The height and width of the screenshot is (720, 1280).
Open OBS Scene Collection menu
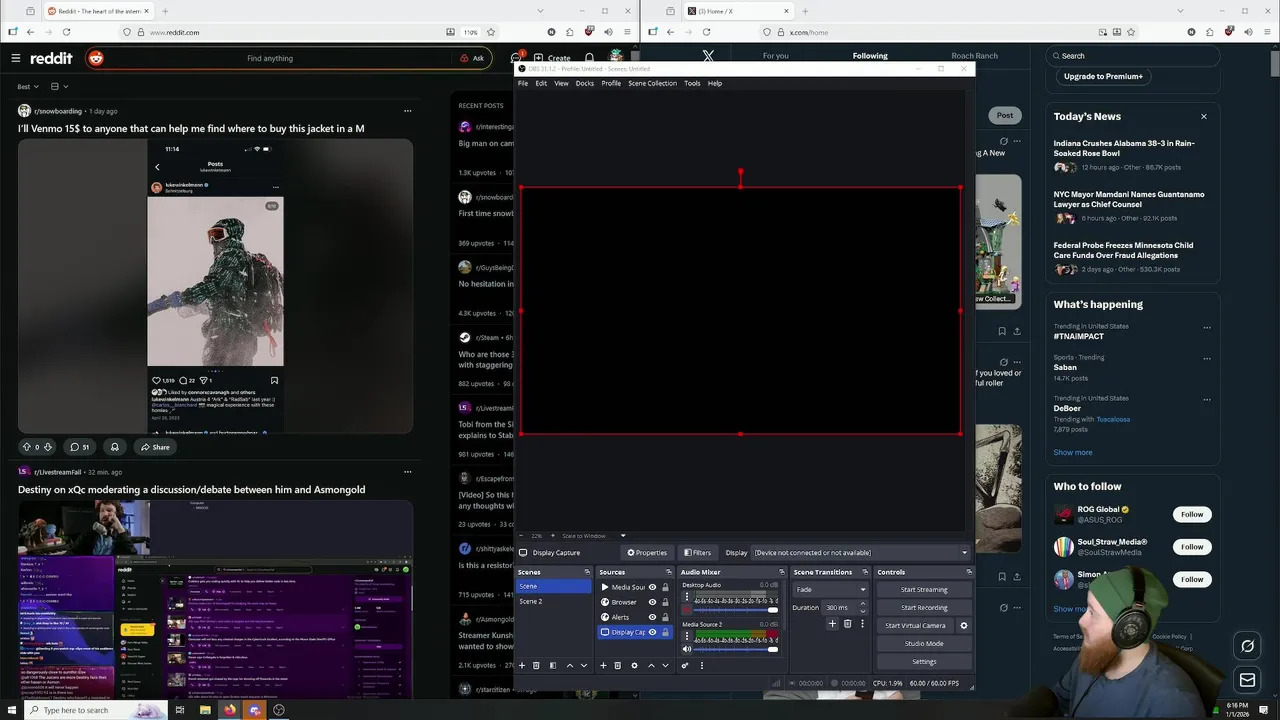pyautogui.click(x=652, y=83)
